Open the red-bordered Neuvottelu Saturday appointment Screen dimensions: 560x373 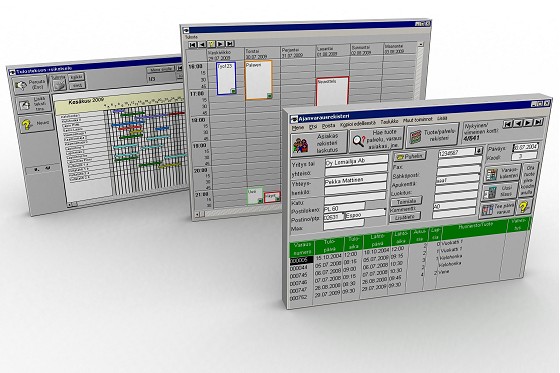332,91
